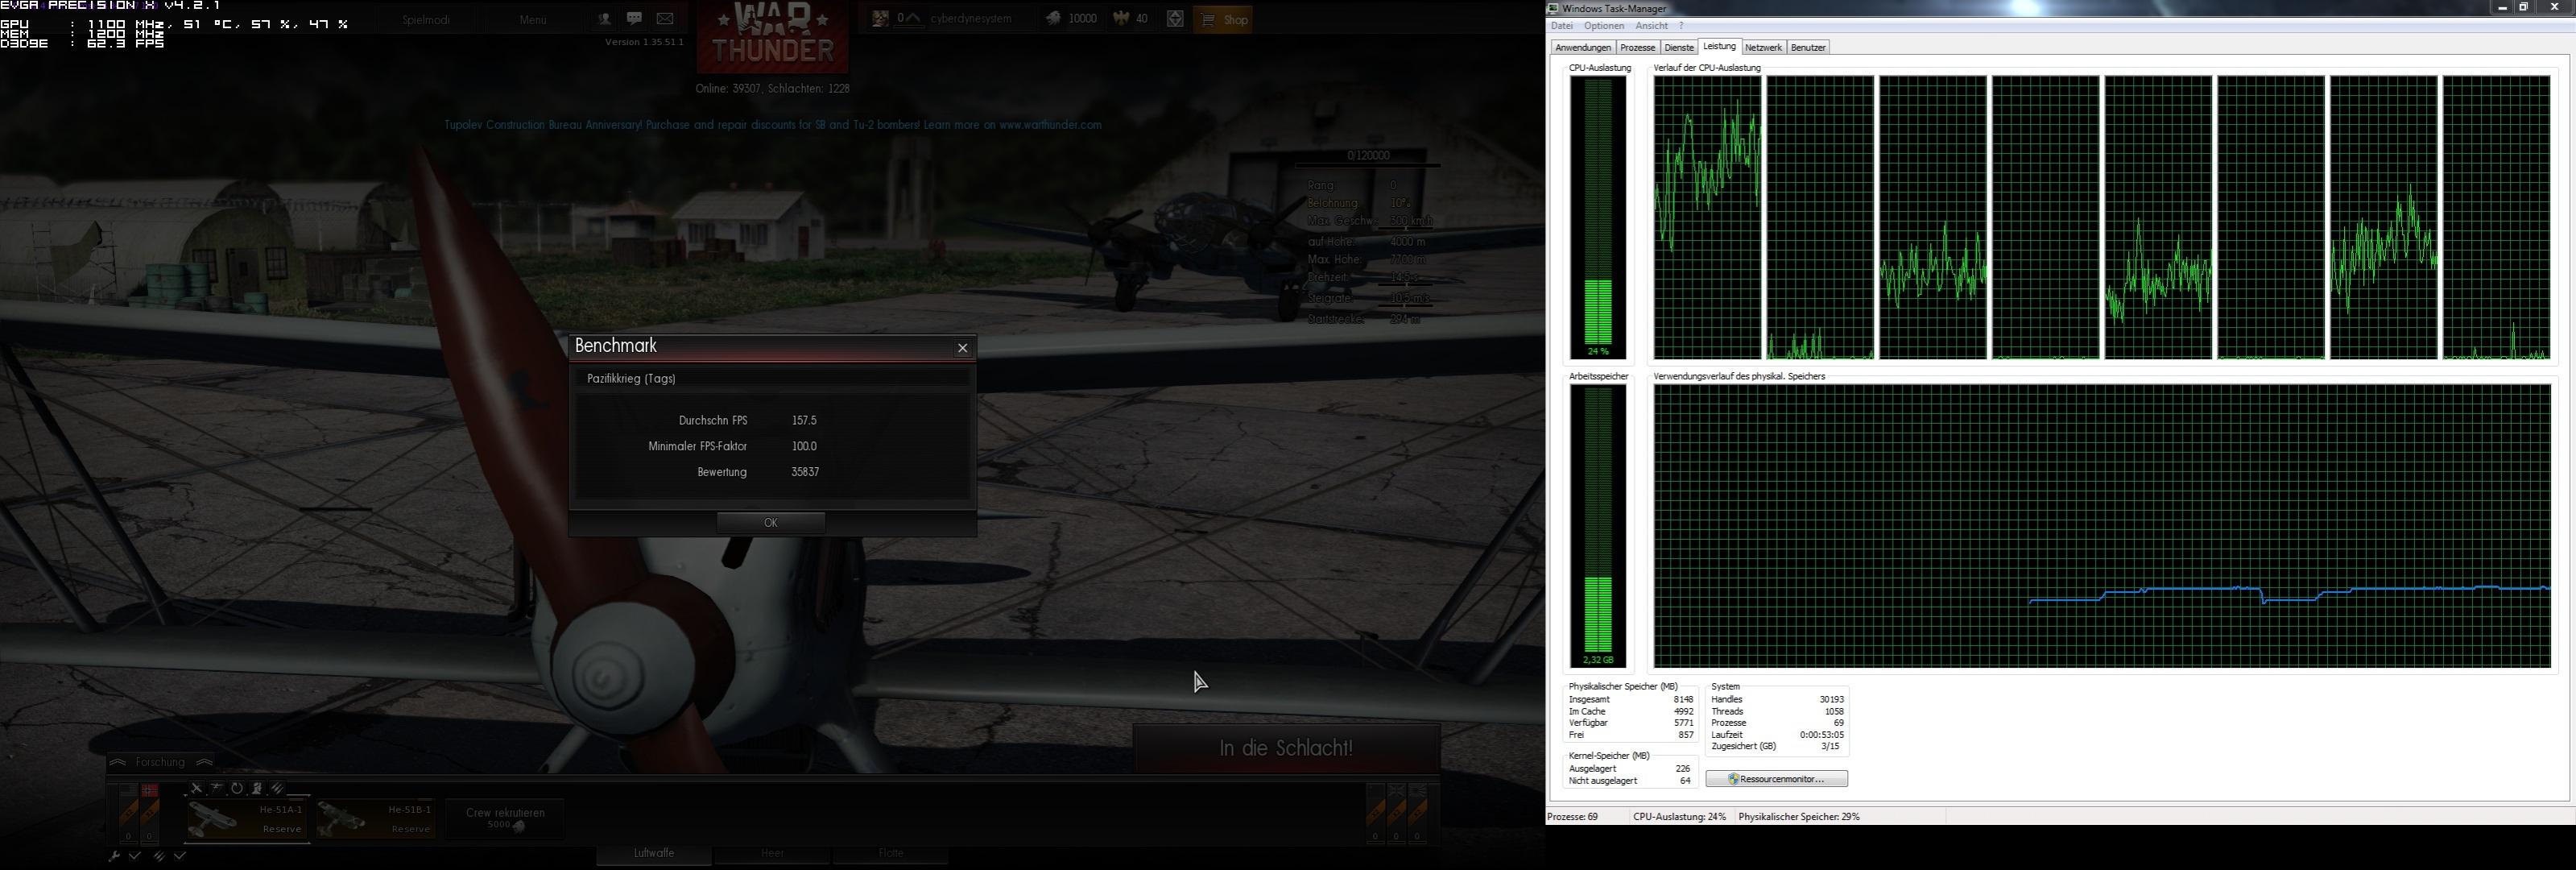The width and height of the screenshot is (2576, 870).
Task: Click the aircraft icon above He-51A-1
Action: 197,789
